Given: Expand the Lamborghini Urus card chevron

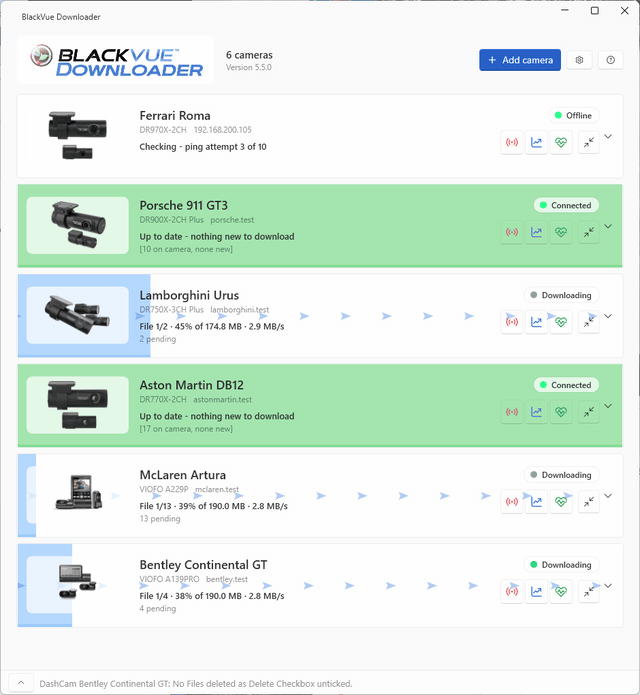Looking at the screenshot, I should [608, 316].
